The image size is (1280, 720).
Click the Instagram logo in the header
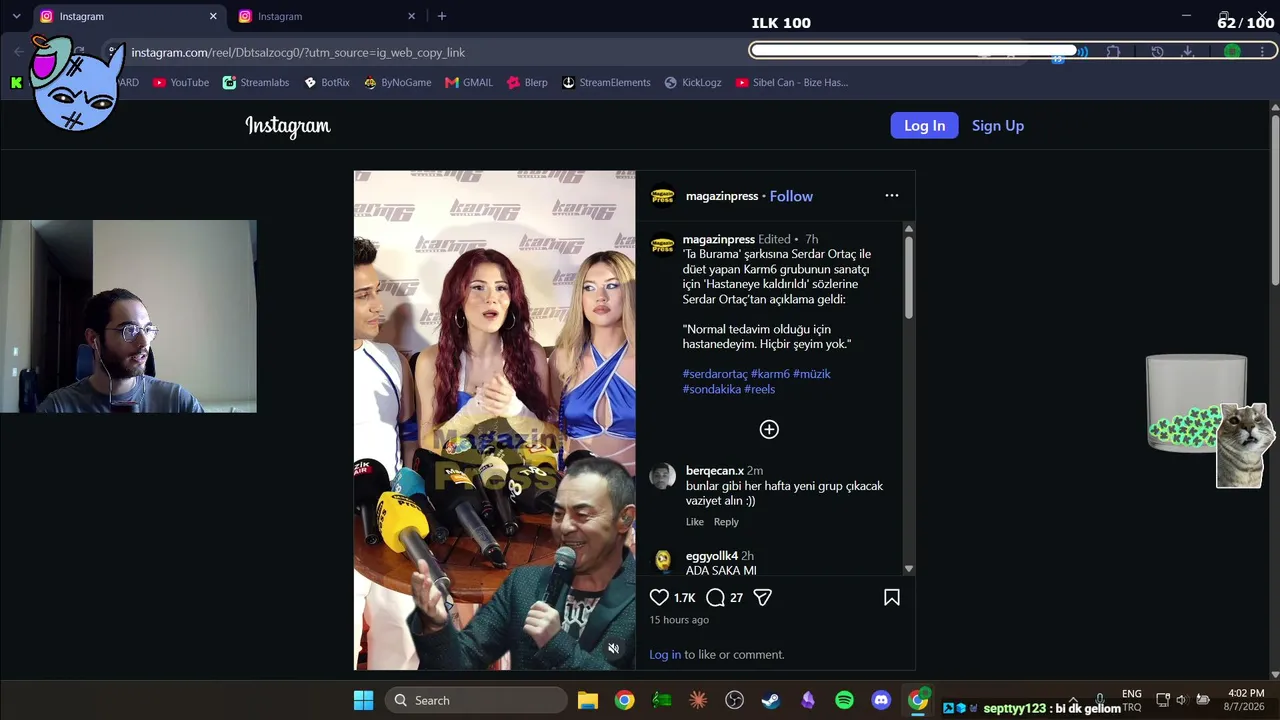pyautogui.click(x=288, y=126)
